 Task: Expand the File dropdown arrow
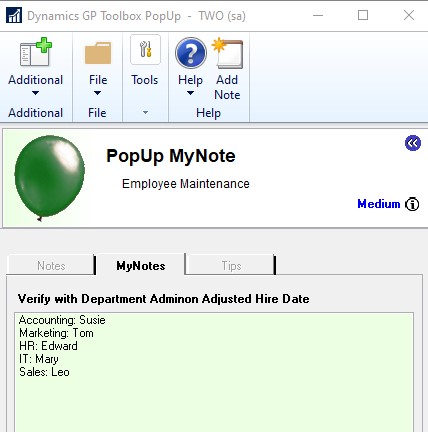(x=97, y=93)
